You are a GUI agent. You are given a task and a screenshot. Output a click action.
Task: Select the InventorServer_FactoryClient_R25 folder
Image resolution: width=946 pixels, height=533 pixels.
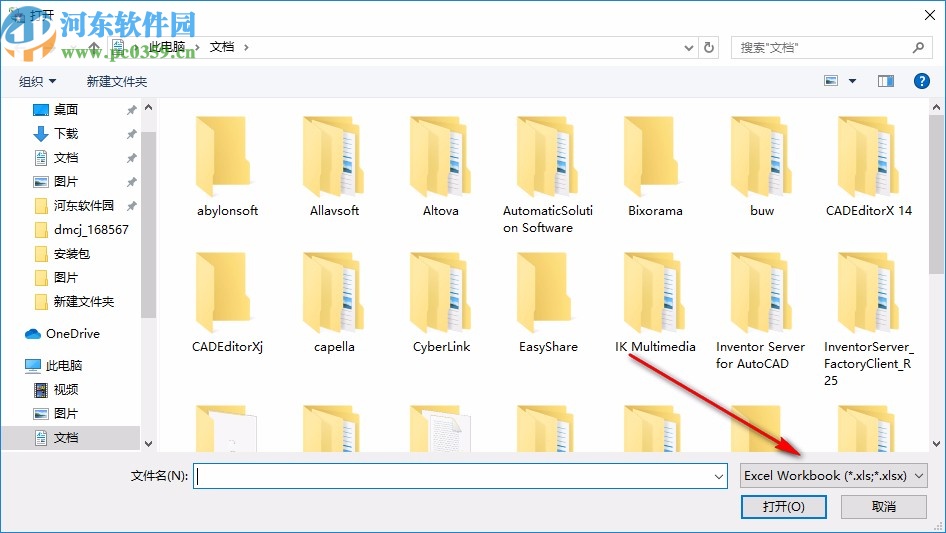coord(869,319)
